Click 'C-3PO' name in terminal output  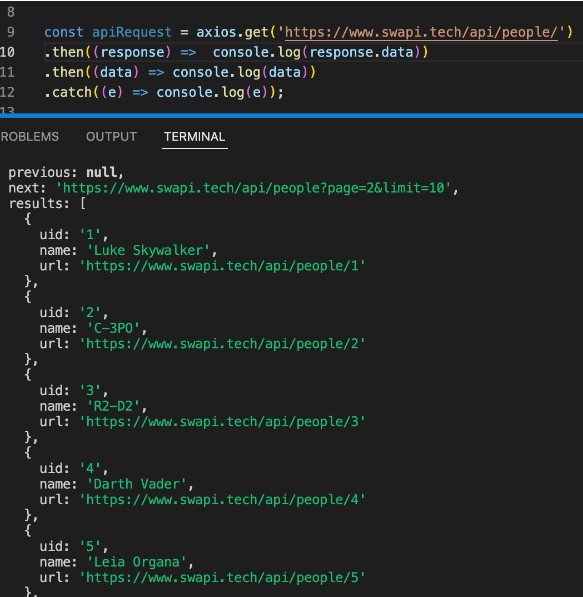[113, 328]
